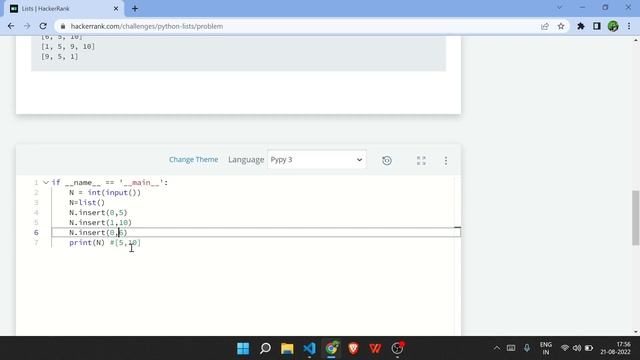Click the address bar URL

pyautogui.click(x=147, y=26)
